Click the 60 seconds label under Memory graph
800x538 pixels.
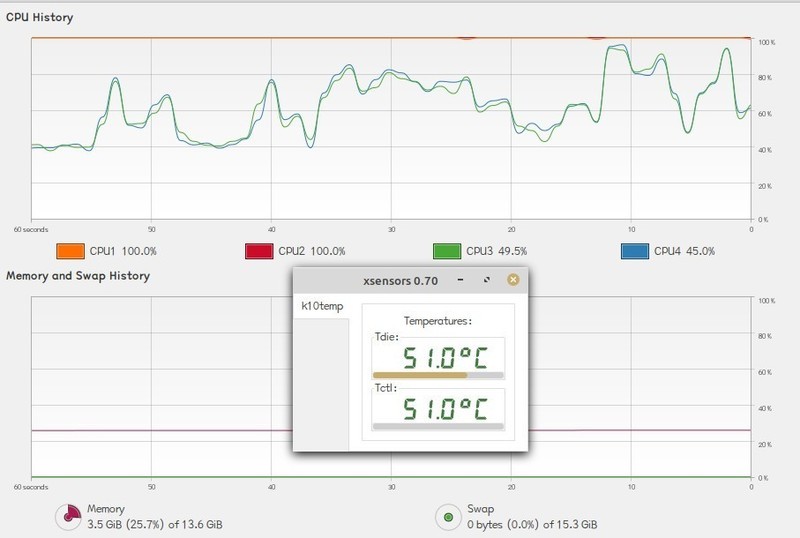31,487
